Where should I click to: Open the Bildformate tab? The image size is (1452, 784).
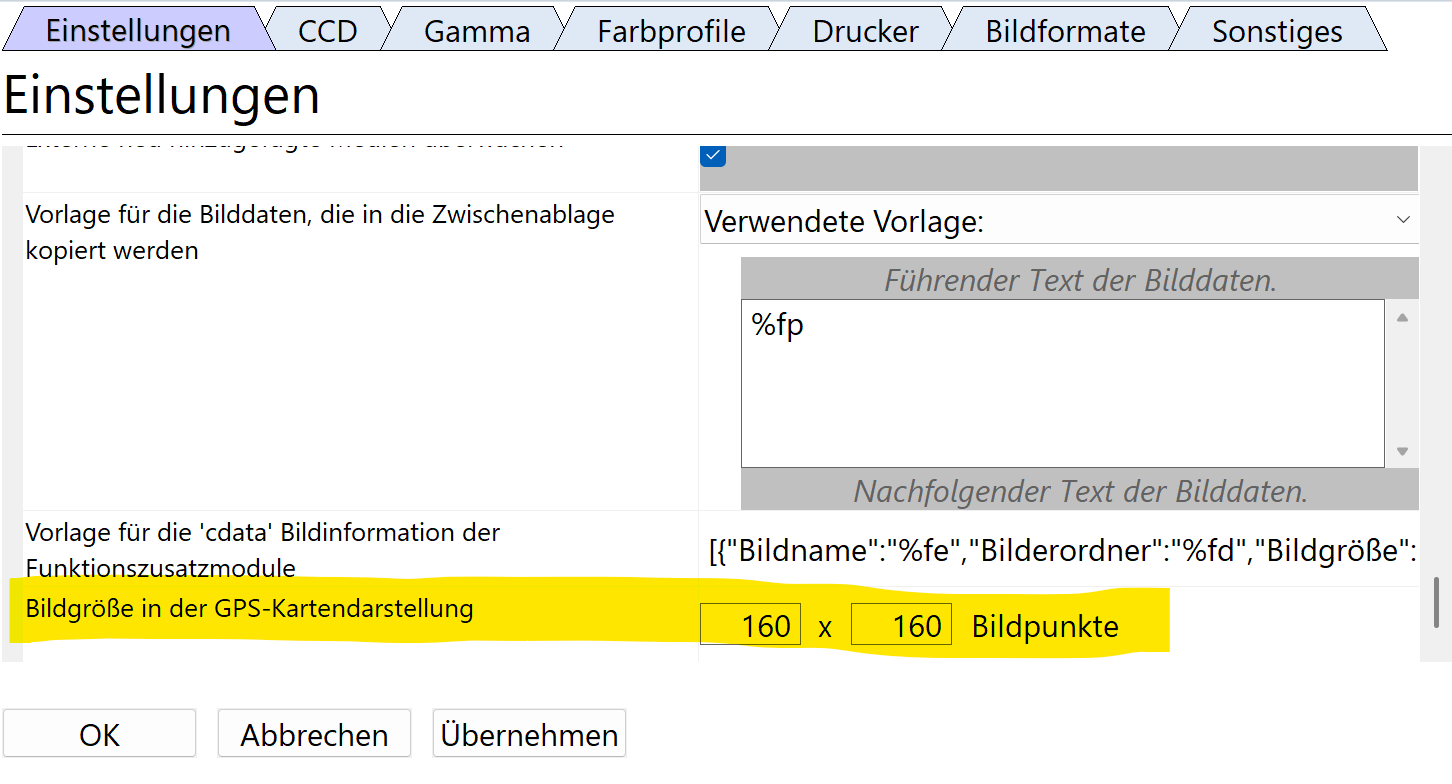coord(1065,31)
